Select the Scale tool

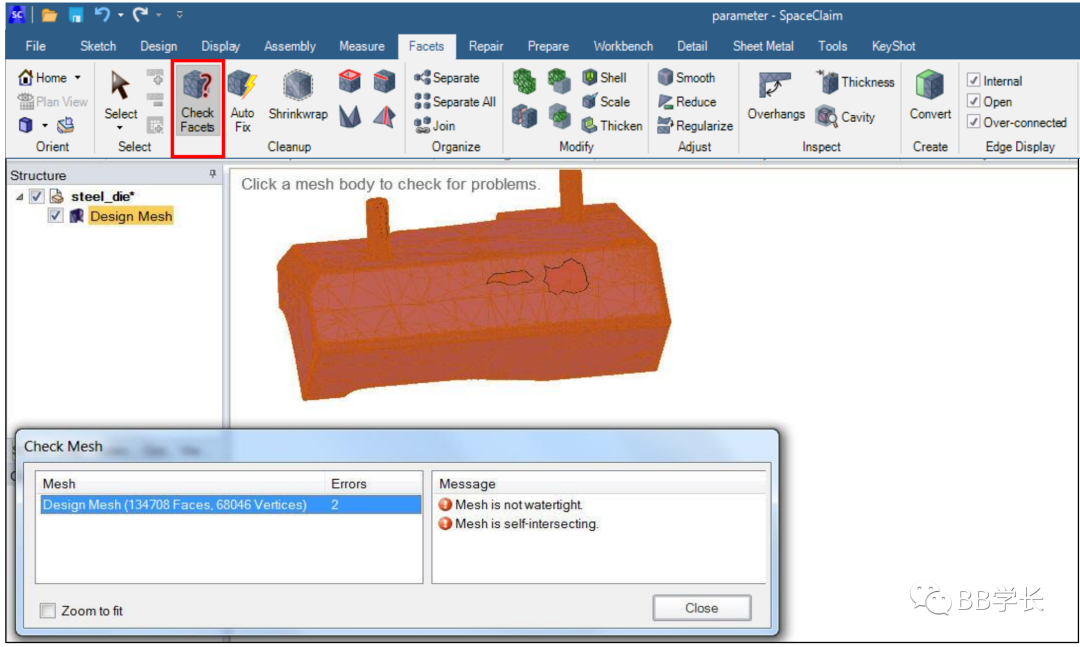click(605, 102)
